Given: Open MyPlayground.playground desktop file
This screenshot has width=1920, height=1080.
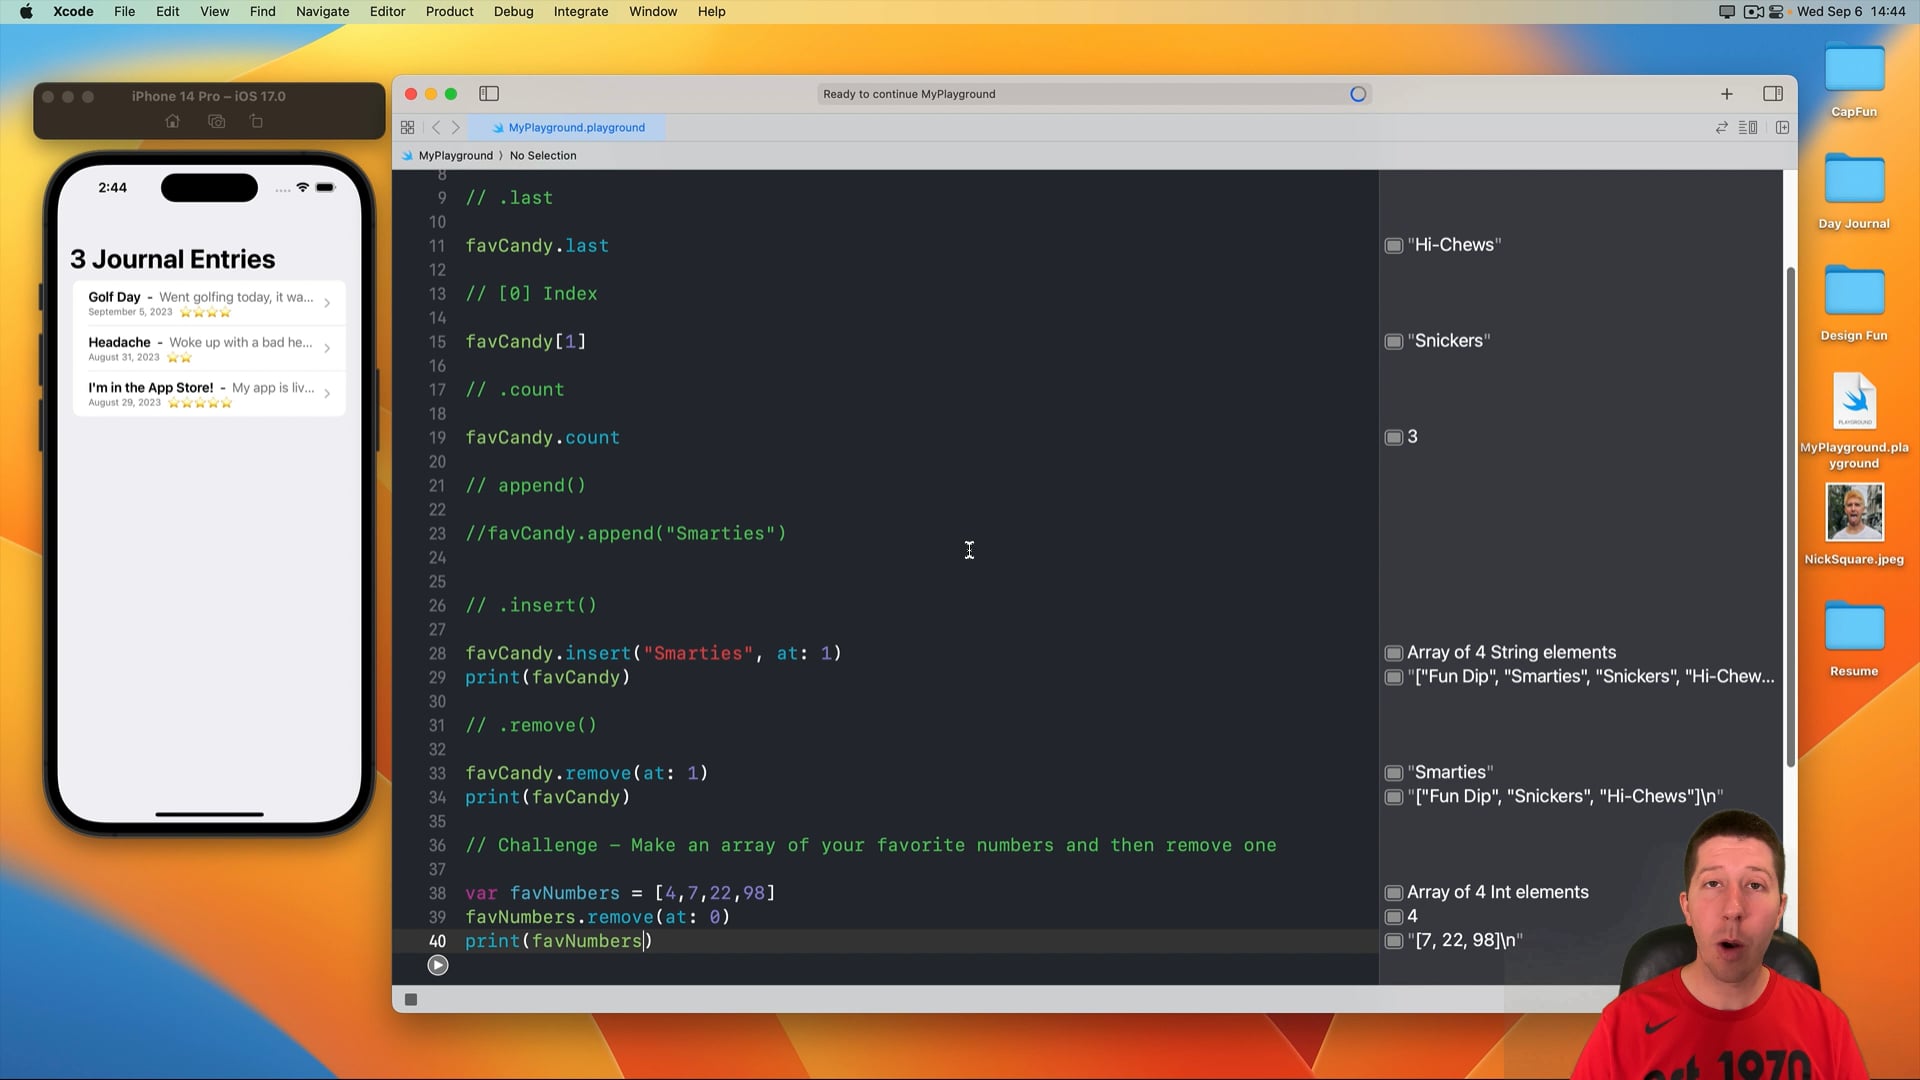Looking at the screenshot, I should pyautogui.click(x=1854, y=420).
